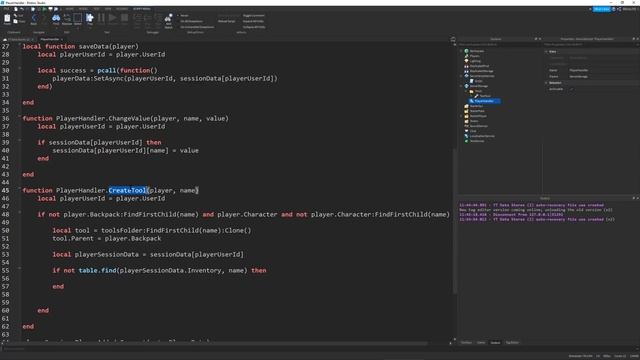The width and height of the screenshot is (640, 360).
Task: Collapse the Data section in Properties
Action: point(546,51)
